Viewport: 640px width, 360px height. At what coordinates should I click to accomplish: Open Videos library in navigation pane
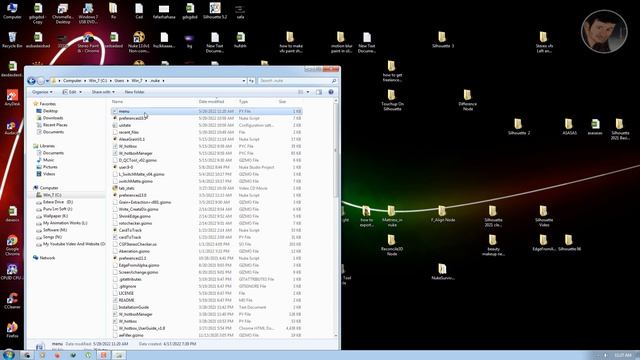click(49, 174)
